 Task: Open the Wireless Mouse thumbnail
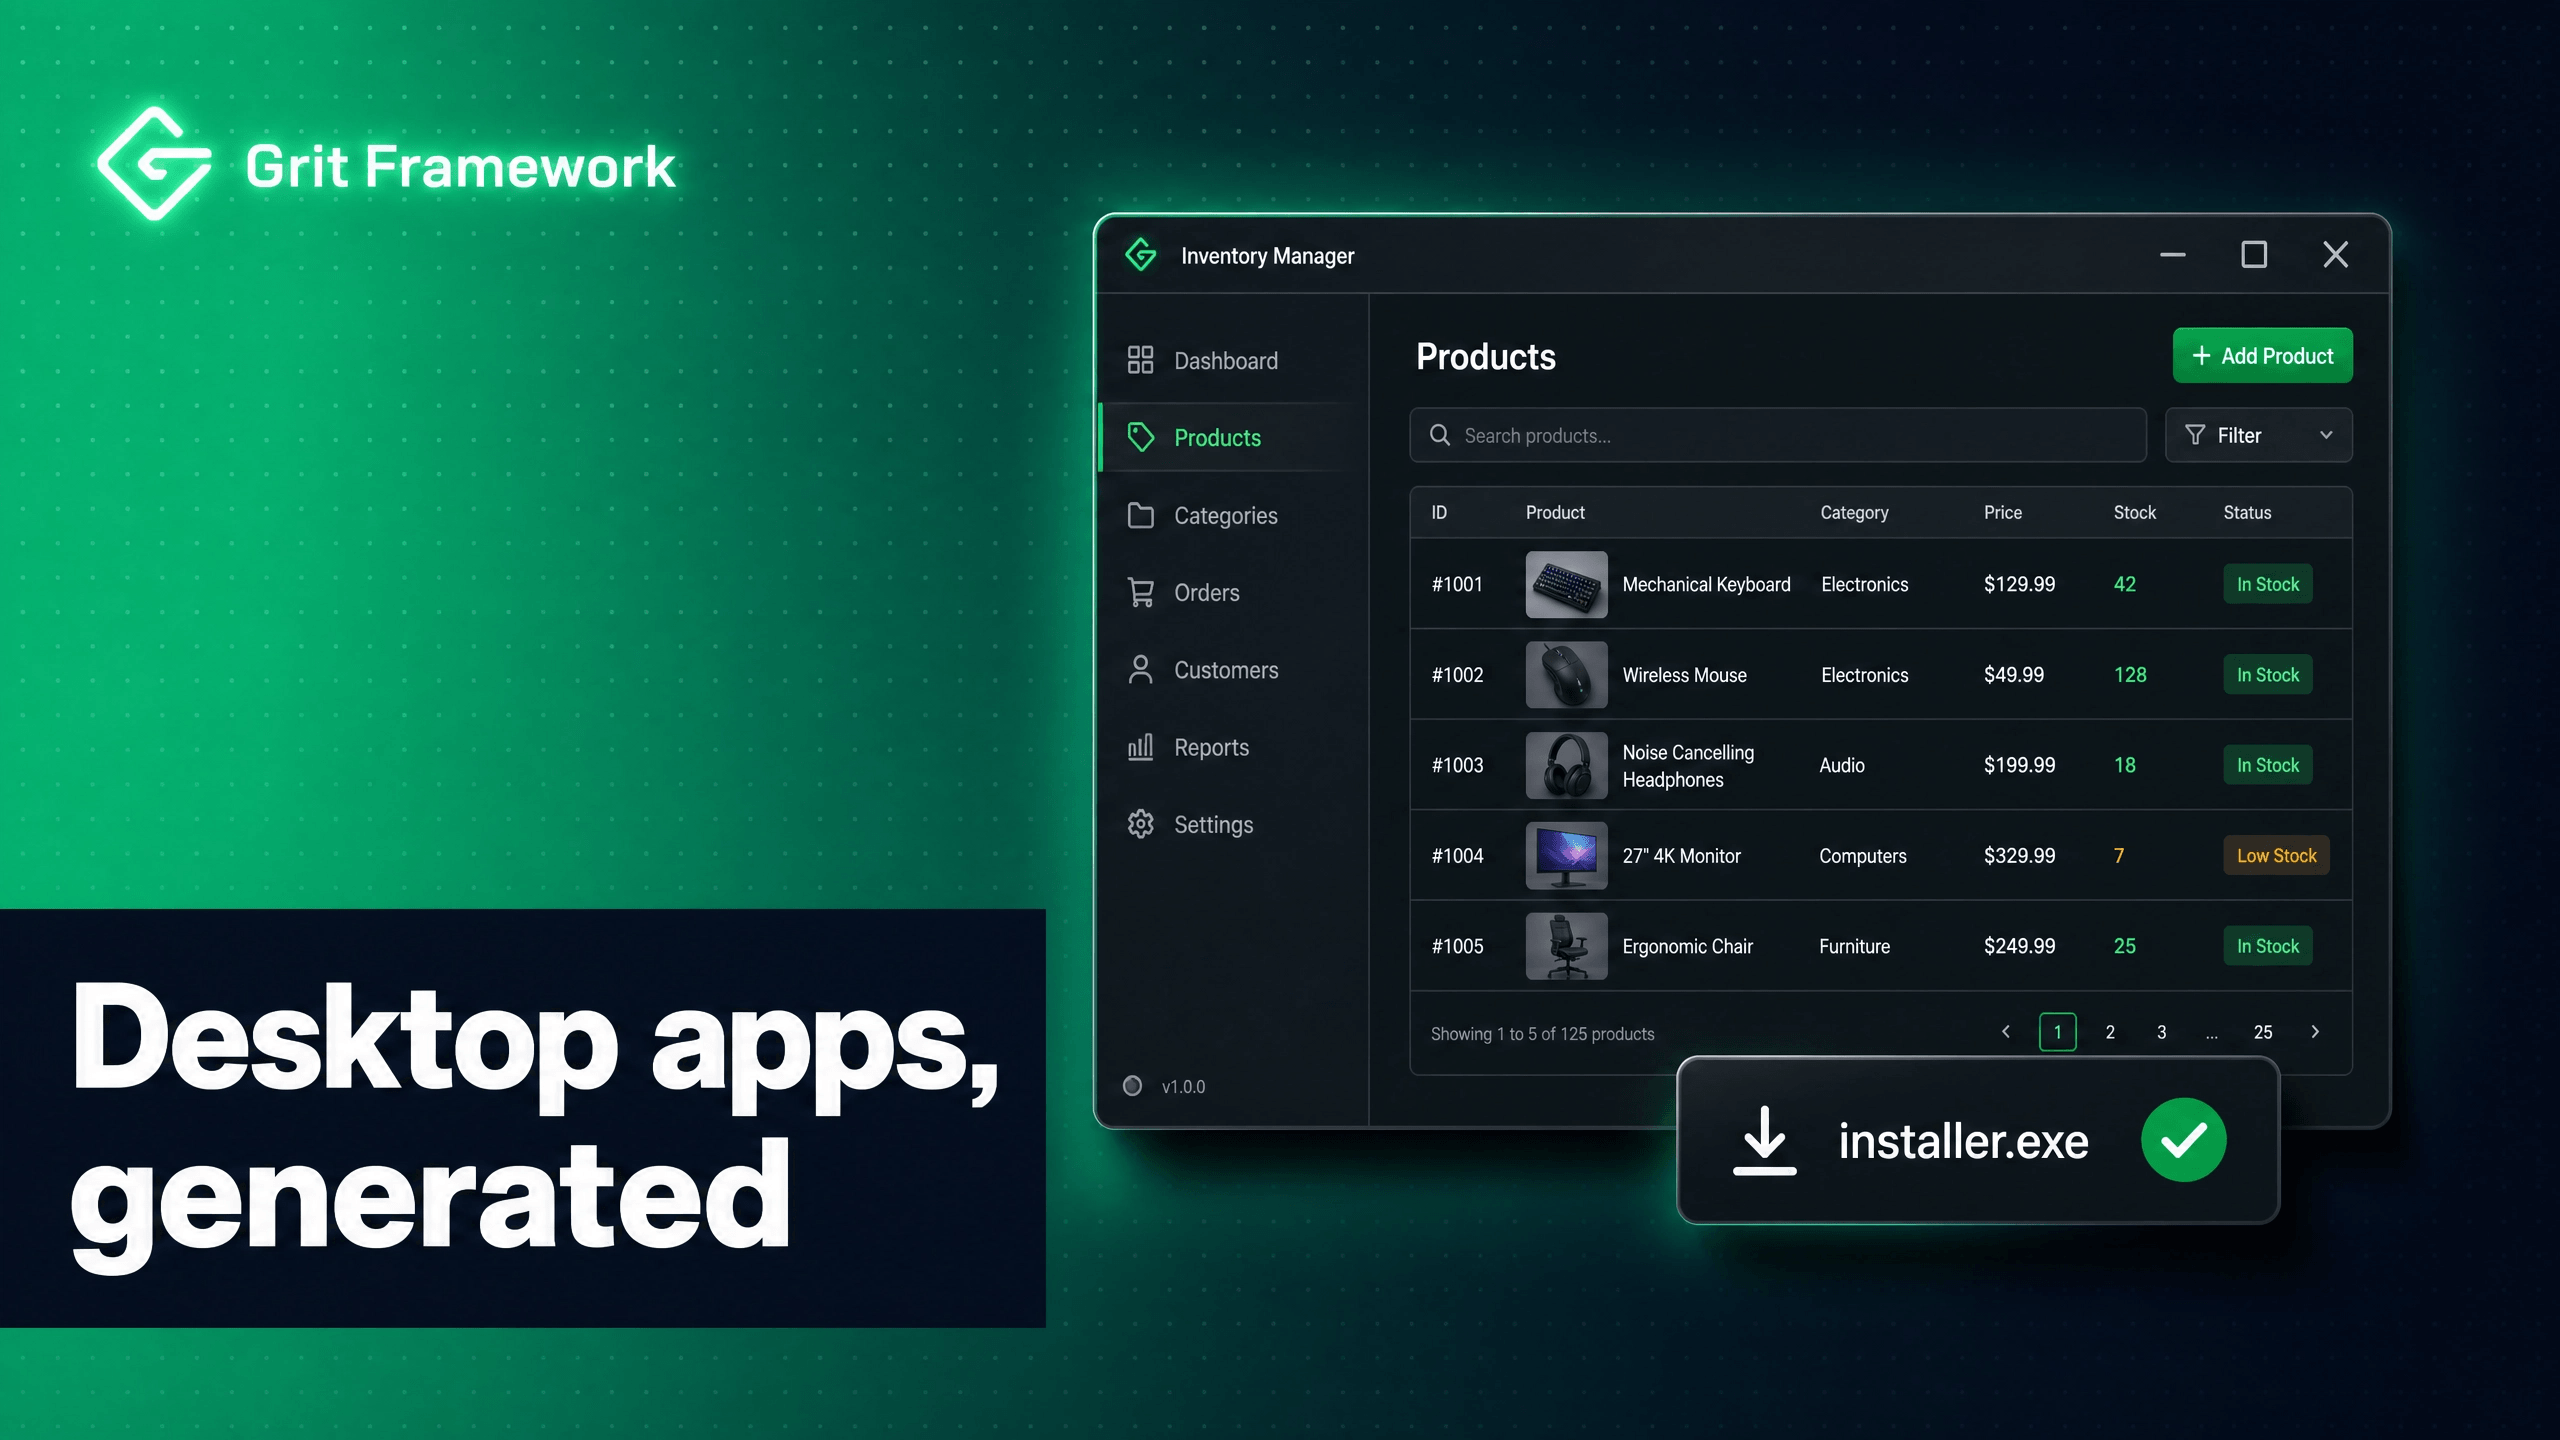coord(1566,675)
